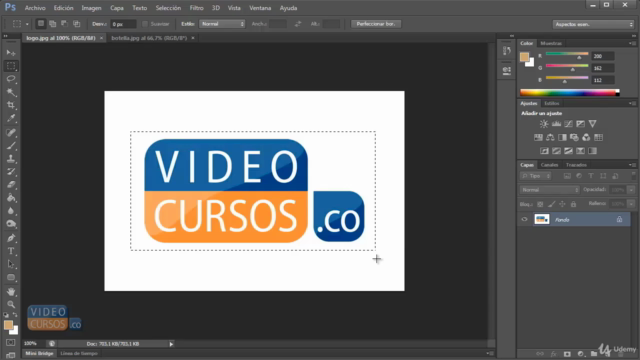Image resolution: width=640 pixels, height=360 pixels.
Task: Open the Archivo menu
Action: tap(35, 8)
